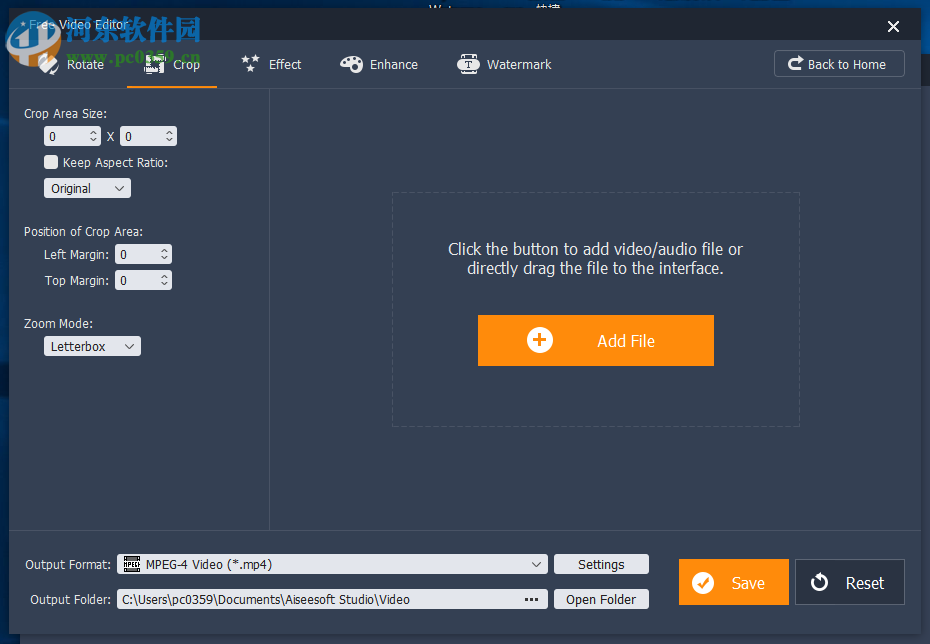Viewport: 930px width, 644px height.
Task: Click the Rotate tool icon
Action: coord(48,63)
